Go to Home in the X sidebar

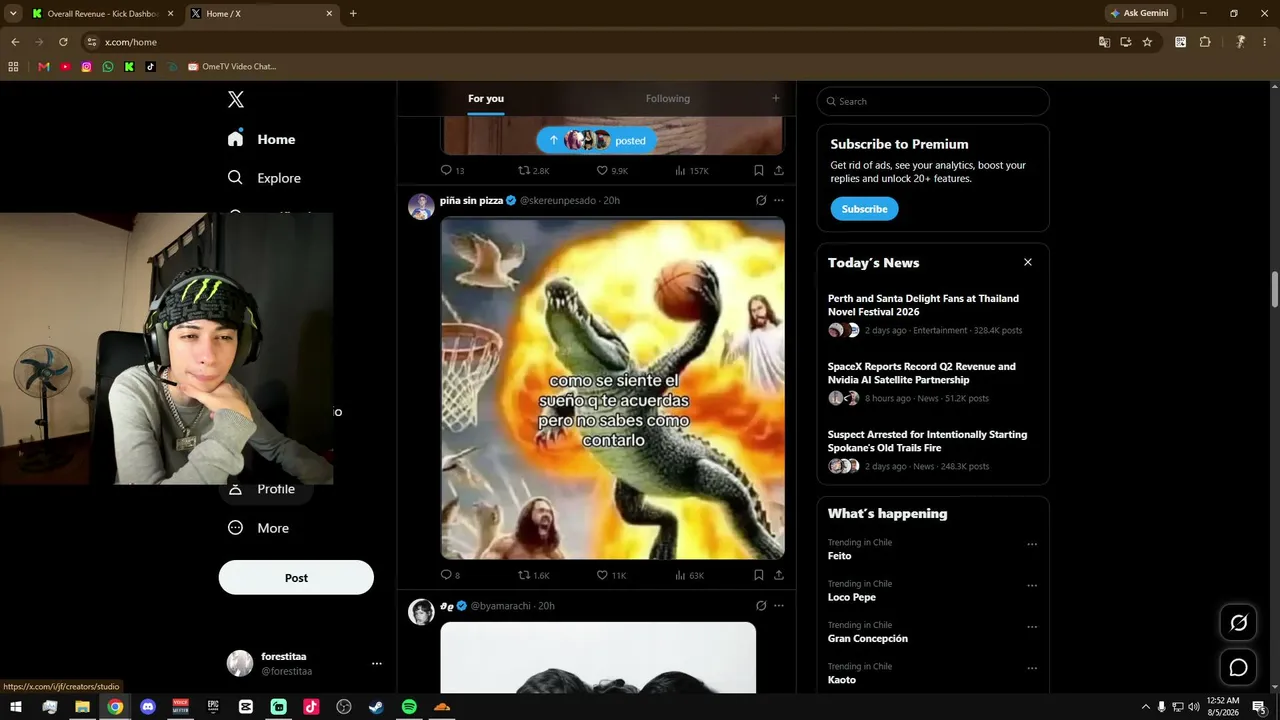[x=261, y=139]
